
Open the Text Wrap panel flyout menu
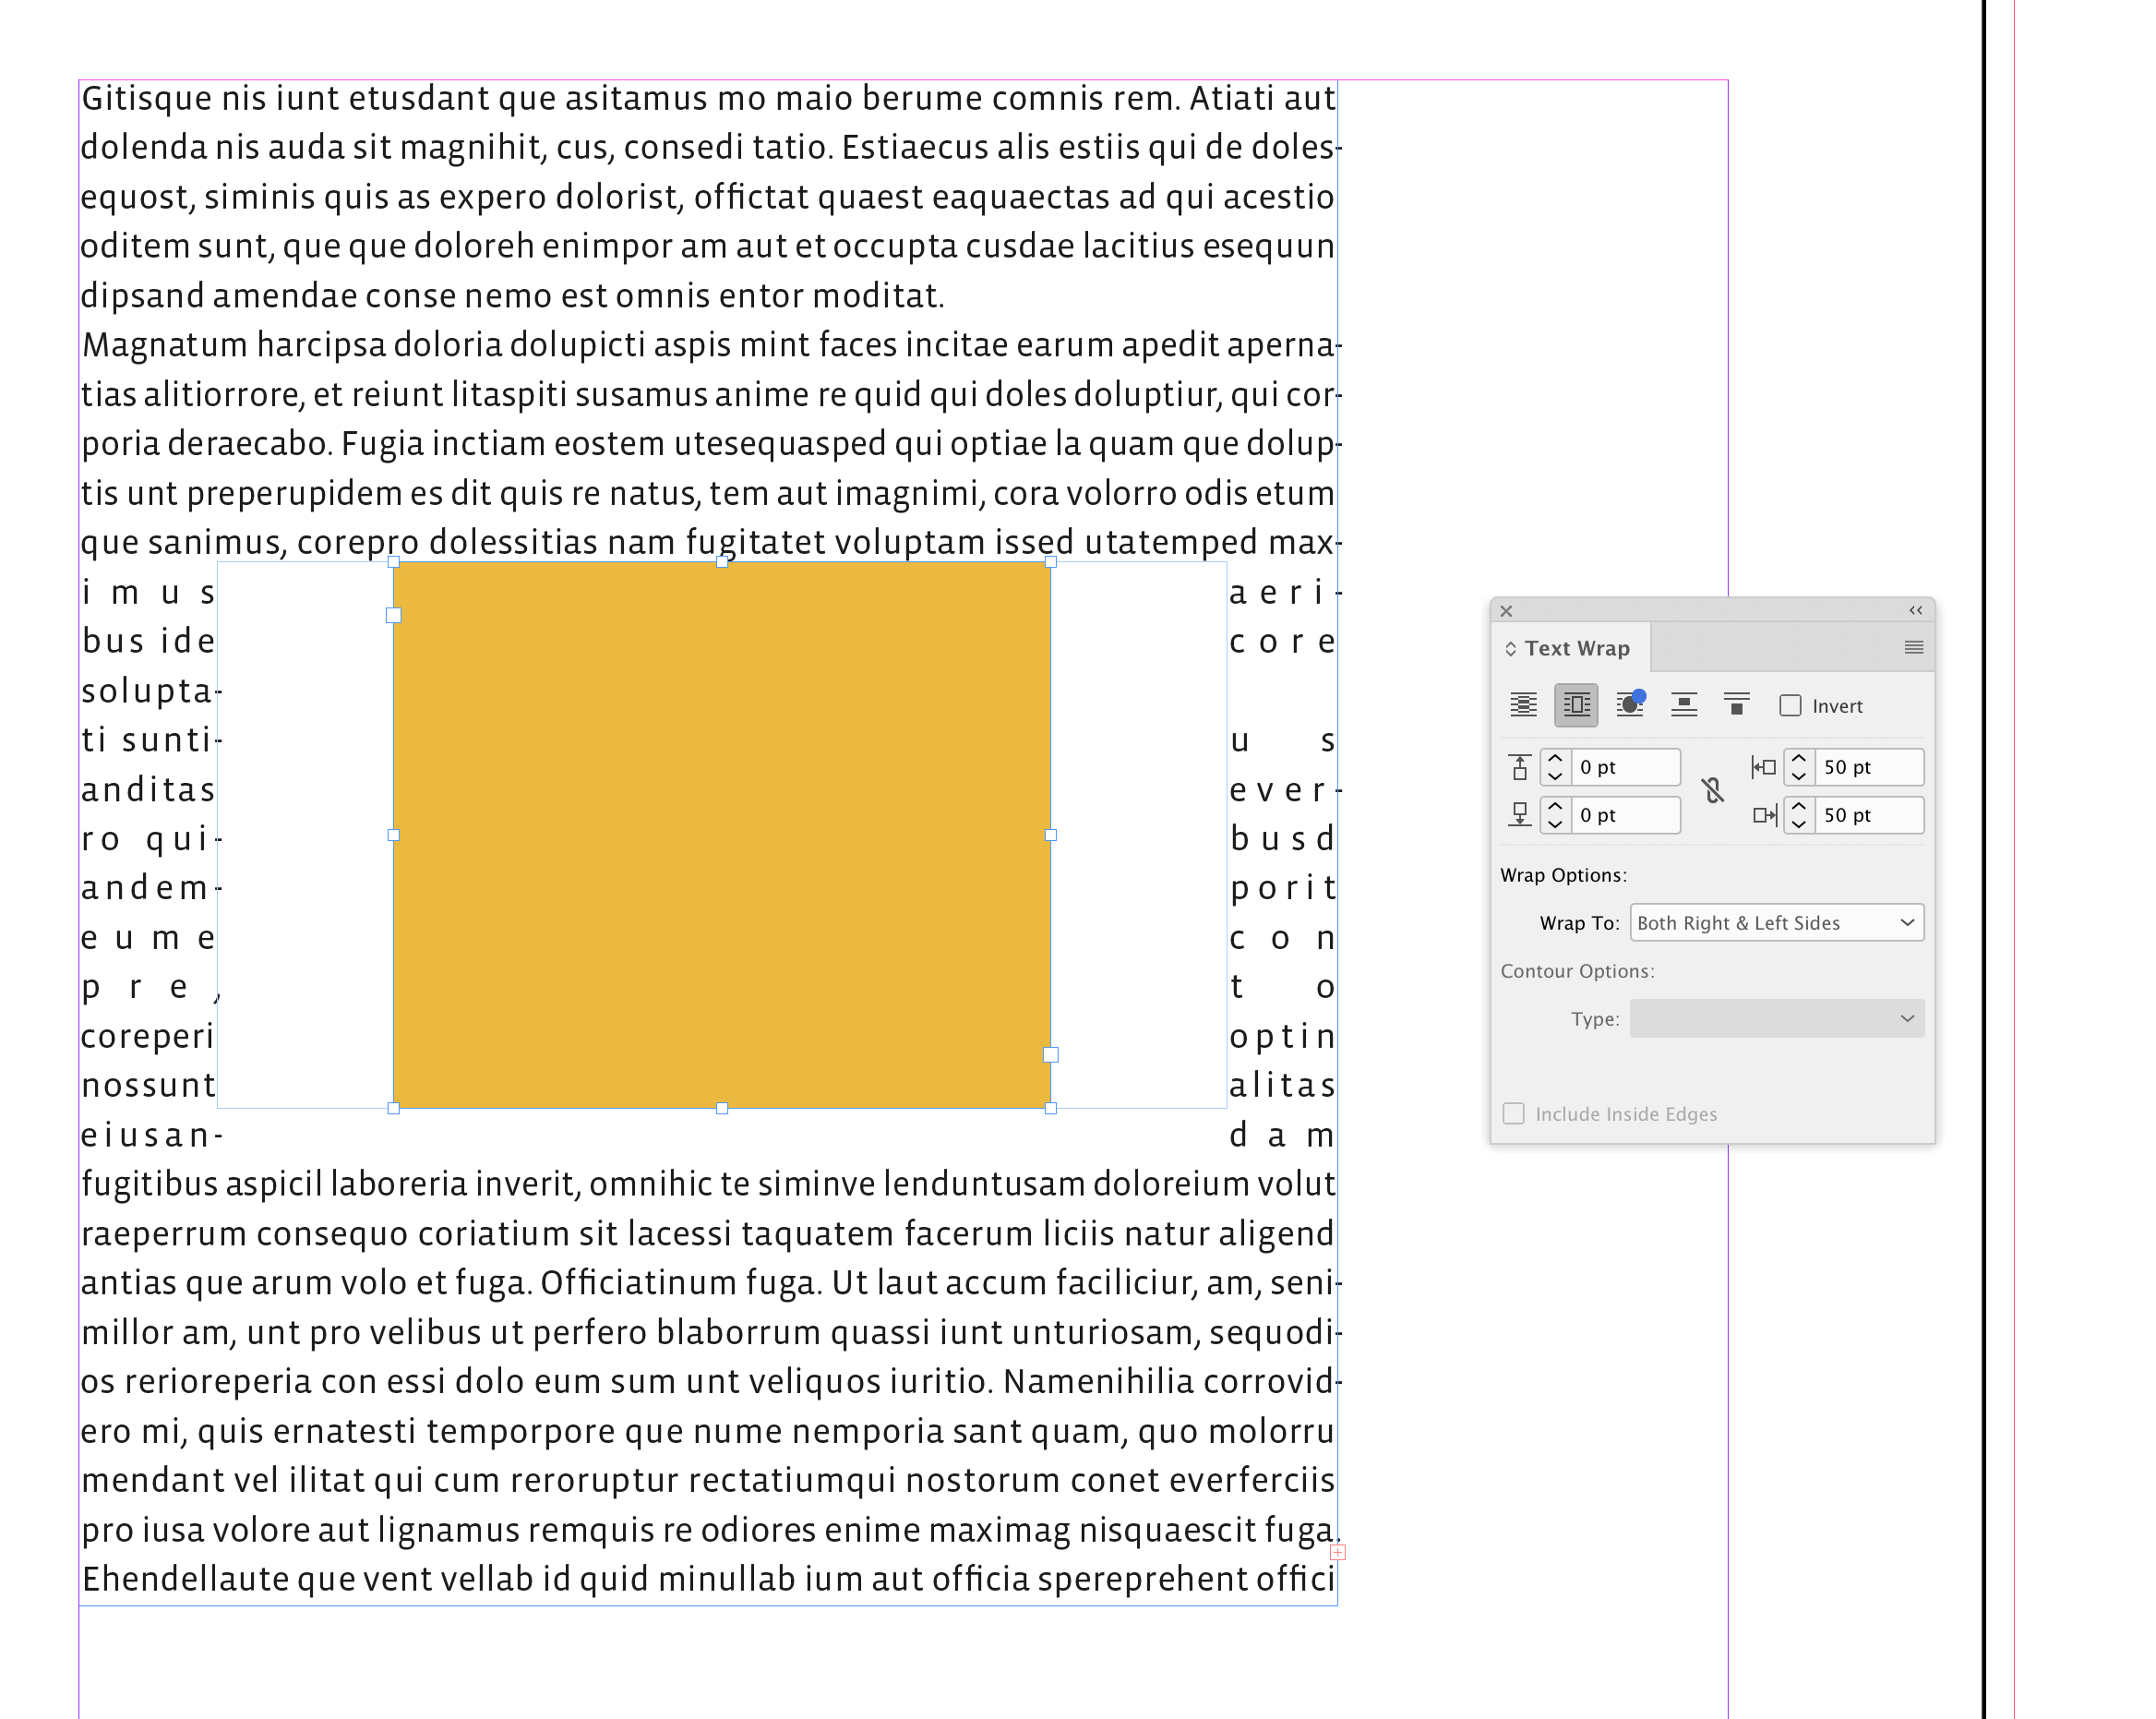tap(1914, 648)
